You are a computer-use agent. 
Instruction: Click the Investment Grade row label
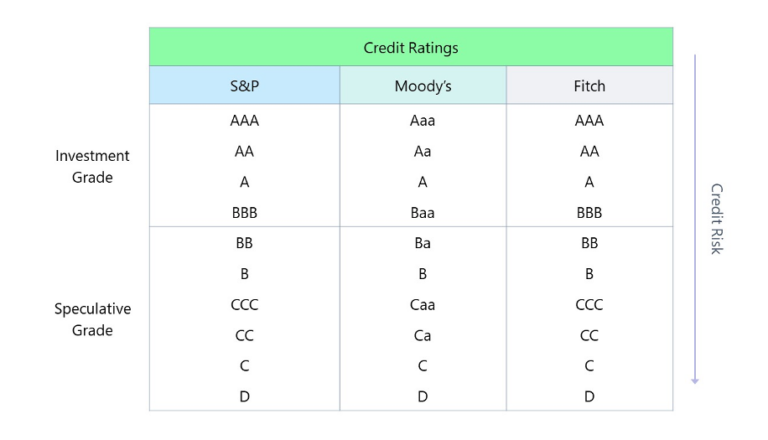coord(92,167)
